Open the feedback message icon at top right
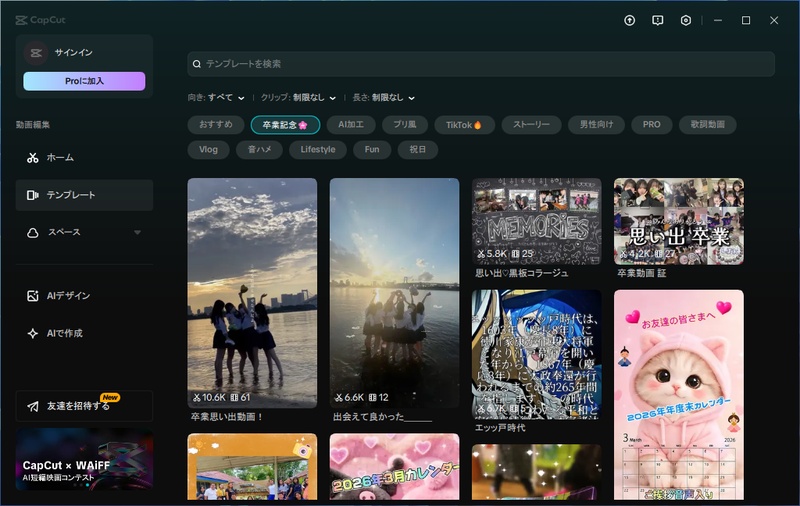The image size is (800, 506). (x=657, y=20)
